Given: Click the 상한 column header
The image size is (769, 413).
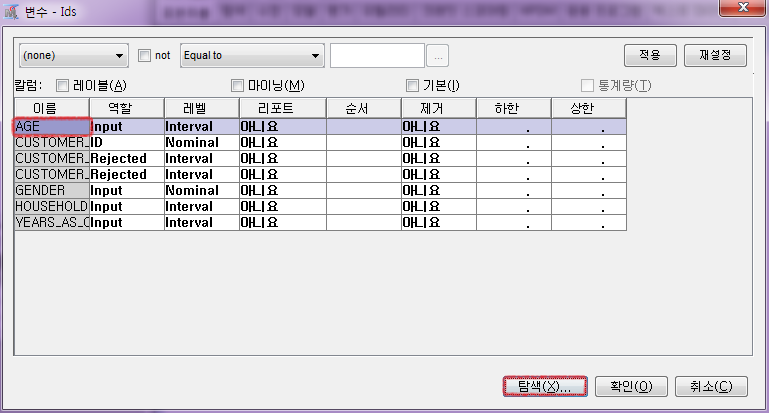Looking at the screenshot, I should (589, 108).
